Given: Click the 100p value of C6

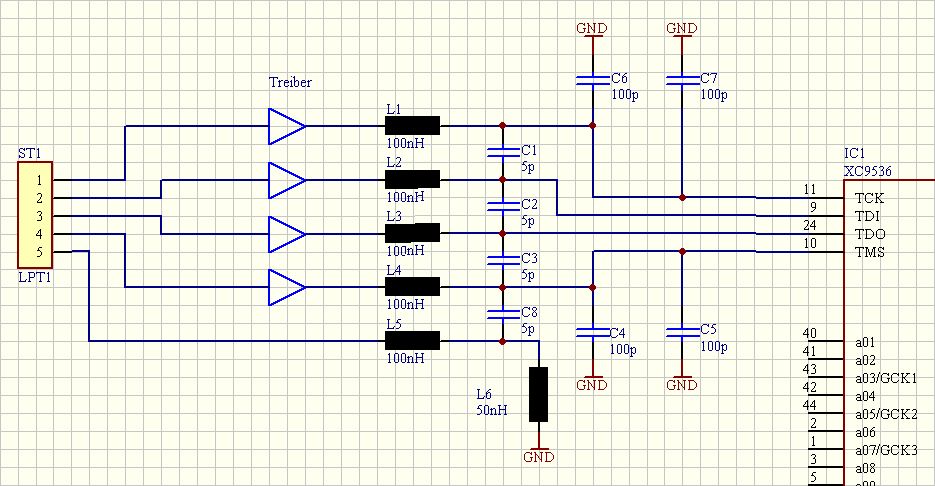Looking at the screenshot, I should coord(625,94).
